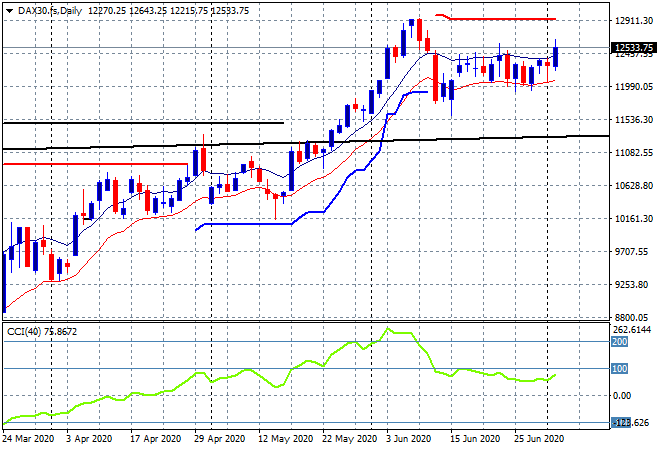Select the CCI(40) 75.8672 indicator label
660x450 pixels.
(x=42, y=332)
